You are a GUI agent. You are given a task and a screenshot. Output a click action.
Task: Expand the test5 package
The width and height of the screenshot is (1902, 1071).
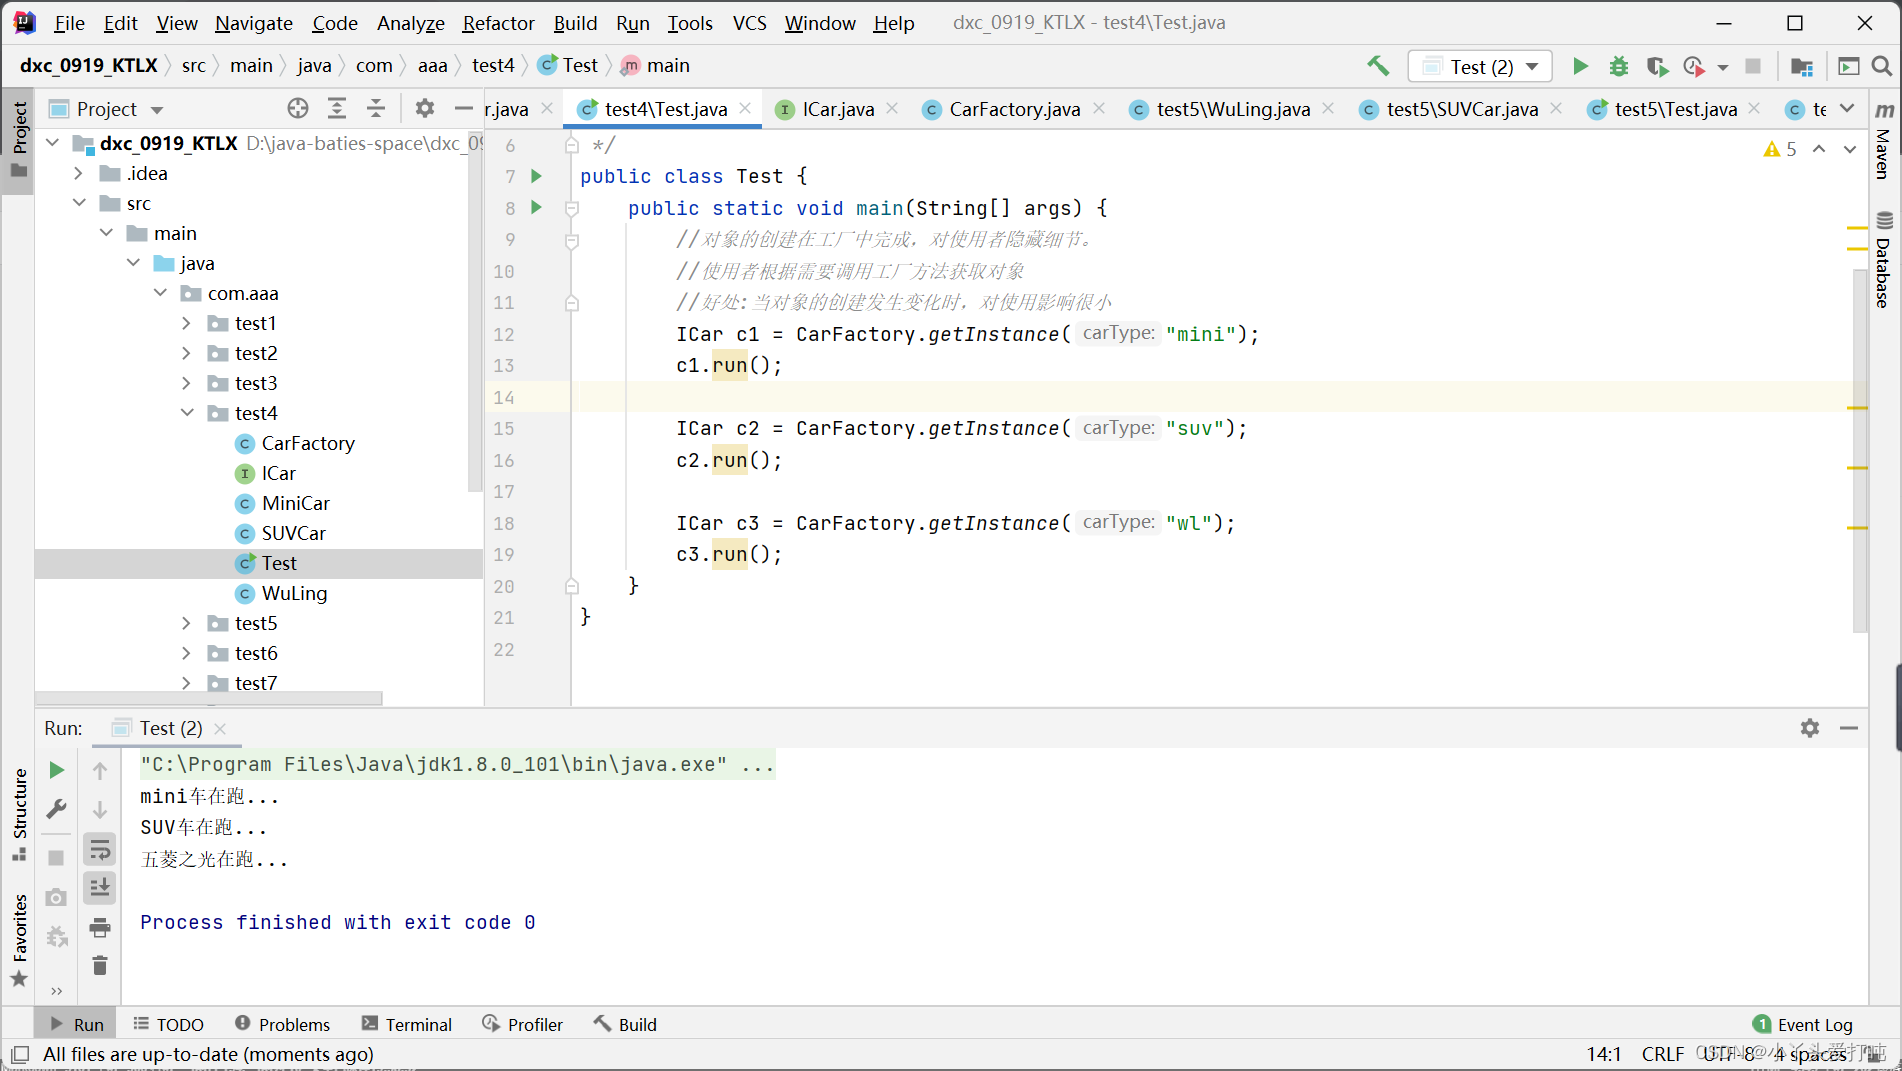[186, 623]
